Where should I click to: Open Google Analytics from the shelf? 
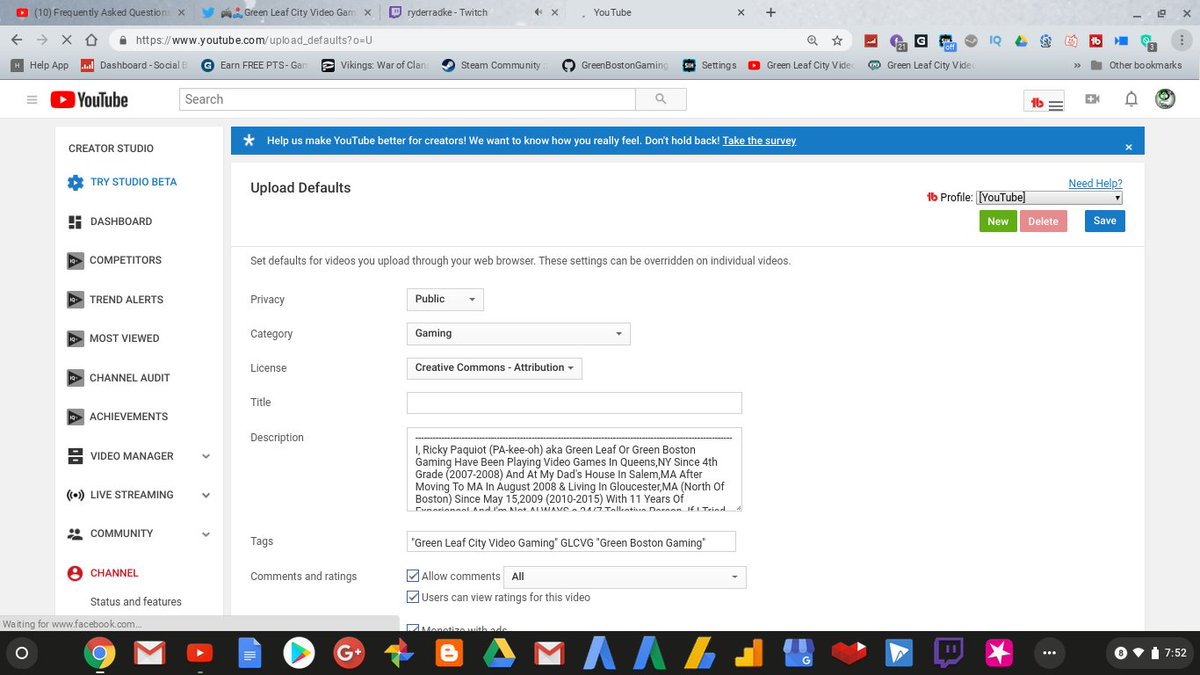coord(747,654)
